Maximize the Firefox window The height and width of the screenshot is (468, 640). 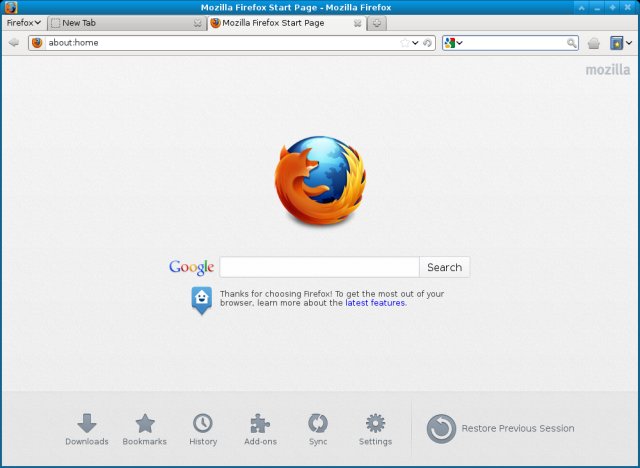click(612, 7)
